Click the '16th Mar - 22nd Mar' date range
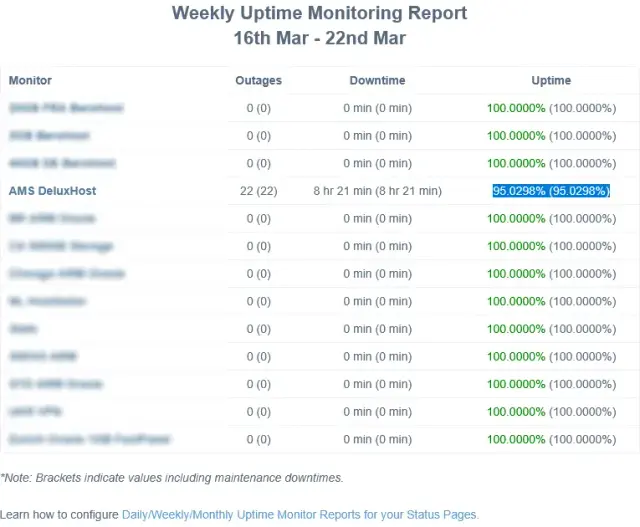 [320, 38]
